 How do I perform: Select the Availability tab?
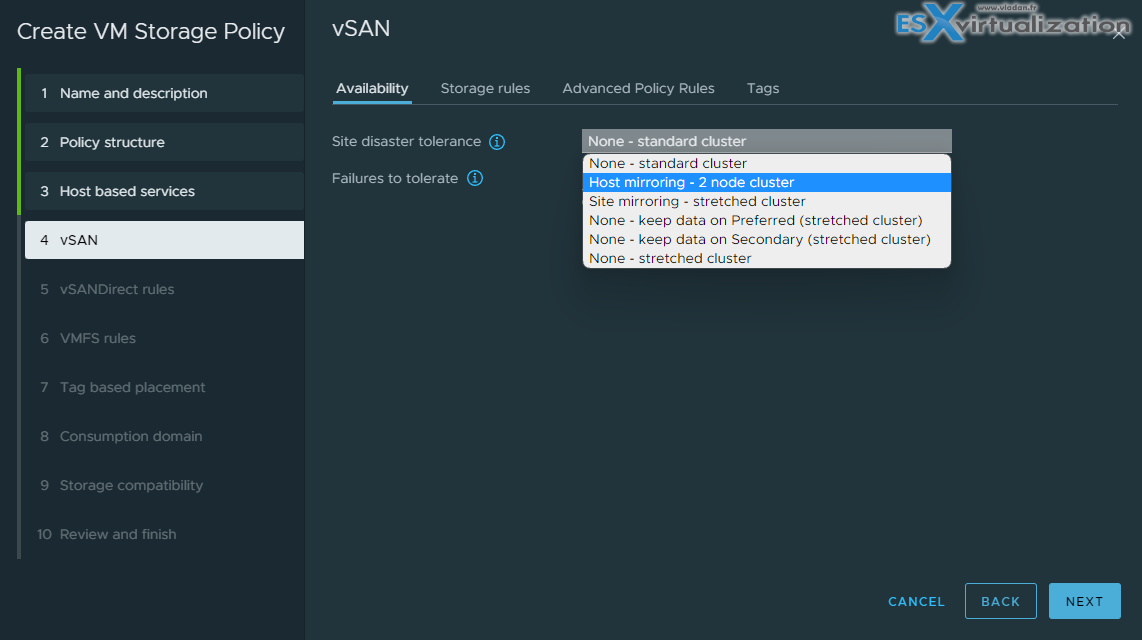tap(371, 89)
